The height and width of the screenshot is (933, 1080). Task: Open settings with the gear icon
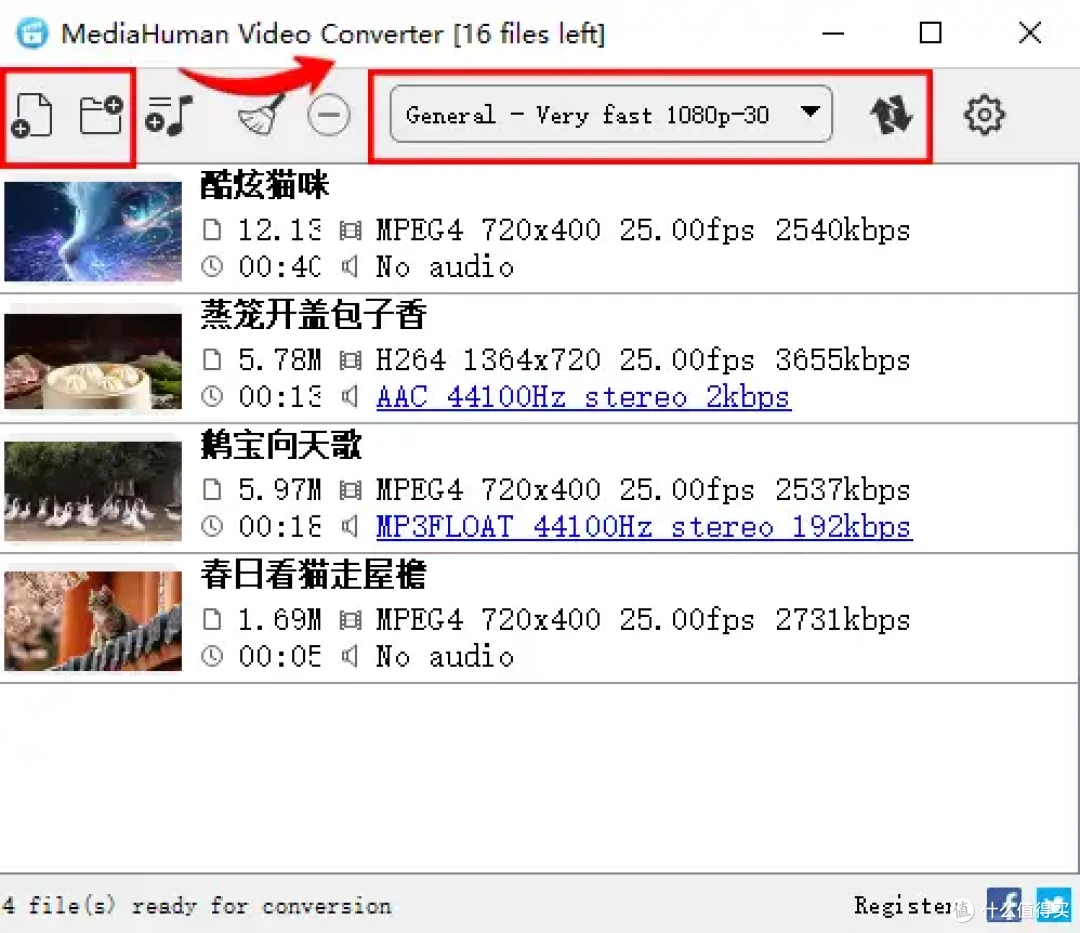pyautogui.click(x=984, y=114)
